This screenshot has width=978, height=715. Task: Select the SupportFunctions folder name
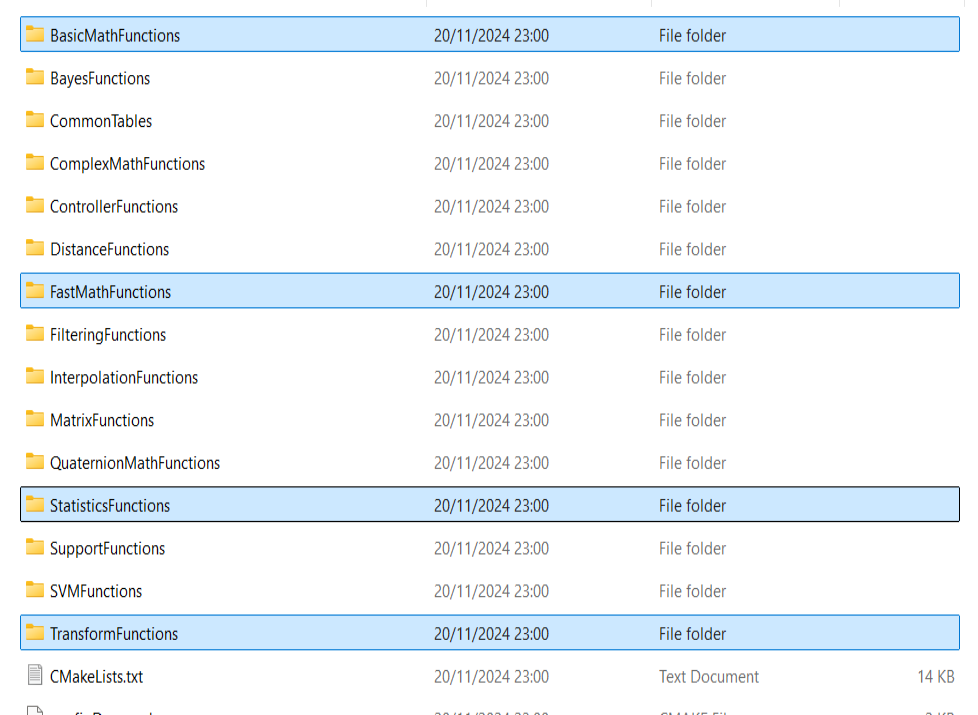pos(107,549)
